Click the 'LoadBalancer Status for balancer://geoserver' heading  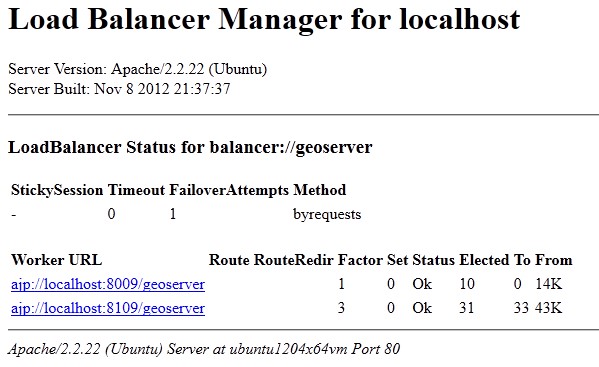(190, 147)
